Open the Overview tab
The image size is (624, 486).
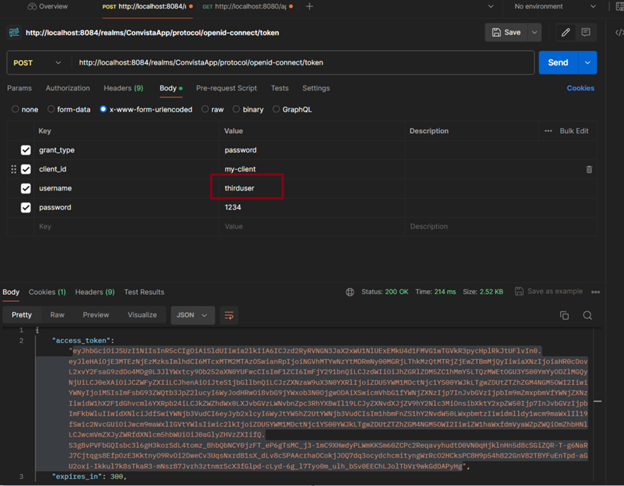(47, 6)
